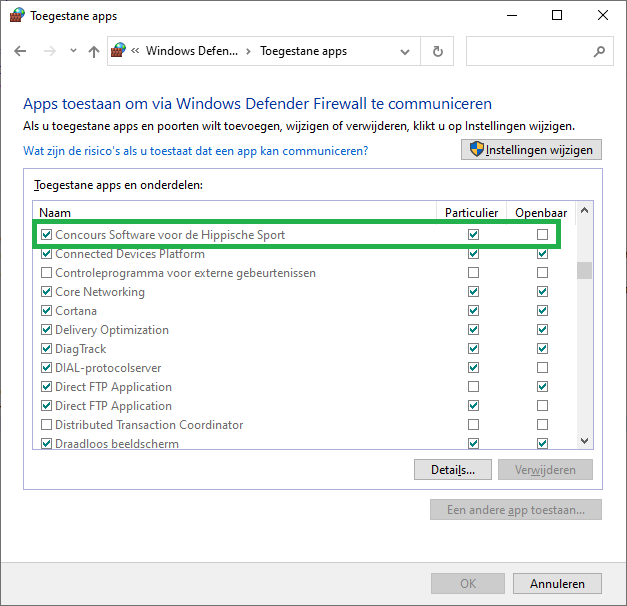Refresh the Toegestane apps page
The width and height of the screenshot is (627, 606).
click(x=437, y=51)
